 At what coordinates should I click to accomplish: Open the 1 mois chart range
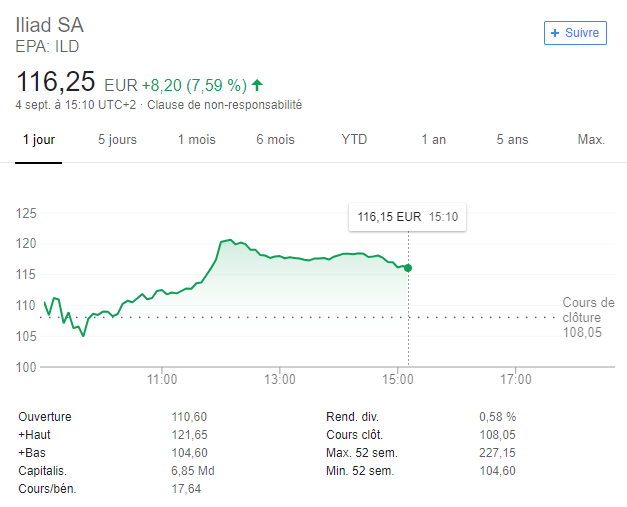tap(196, 140)
